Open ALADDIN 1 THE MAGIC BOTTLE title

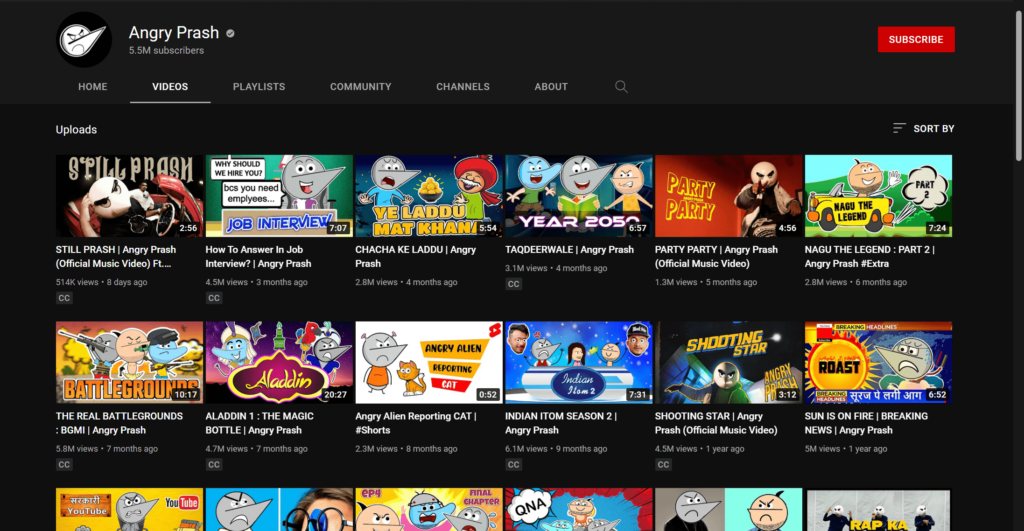pyautogui.click(x=259, y=423)
